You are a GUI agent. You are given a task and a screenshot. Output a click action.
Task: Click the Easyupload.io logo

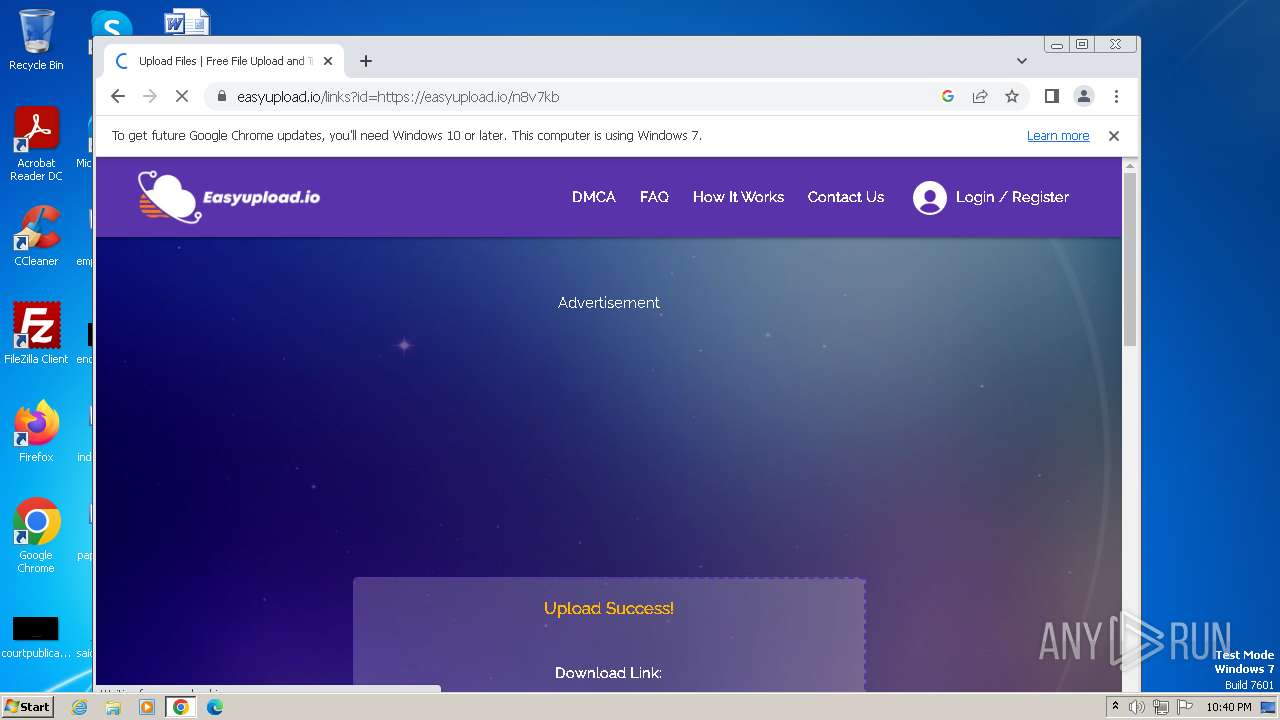click(229, 197)
